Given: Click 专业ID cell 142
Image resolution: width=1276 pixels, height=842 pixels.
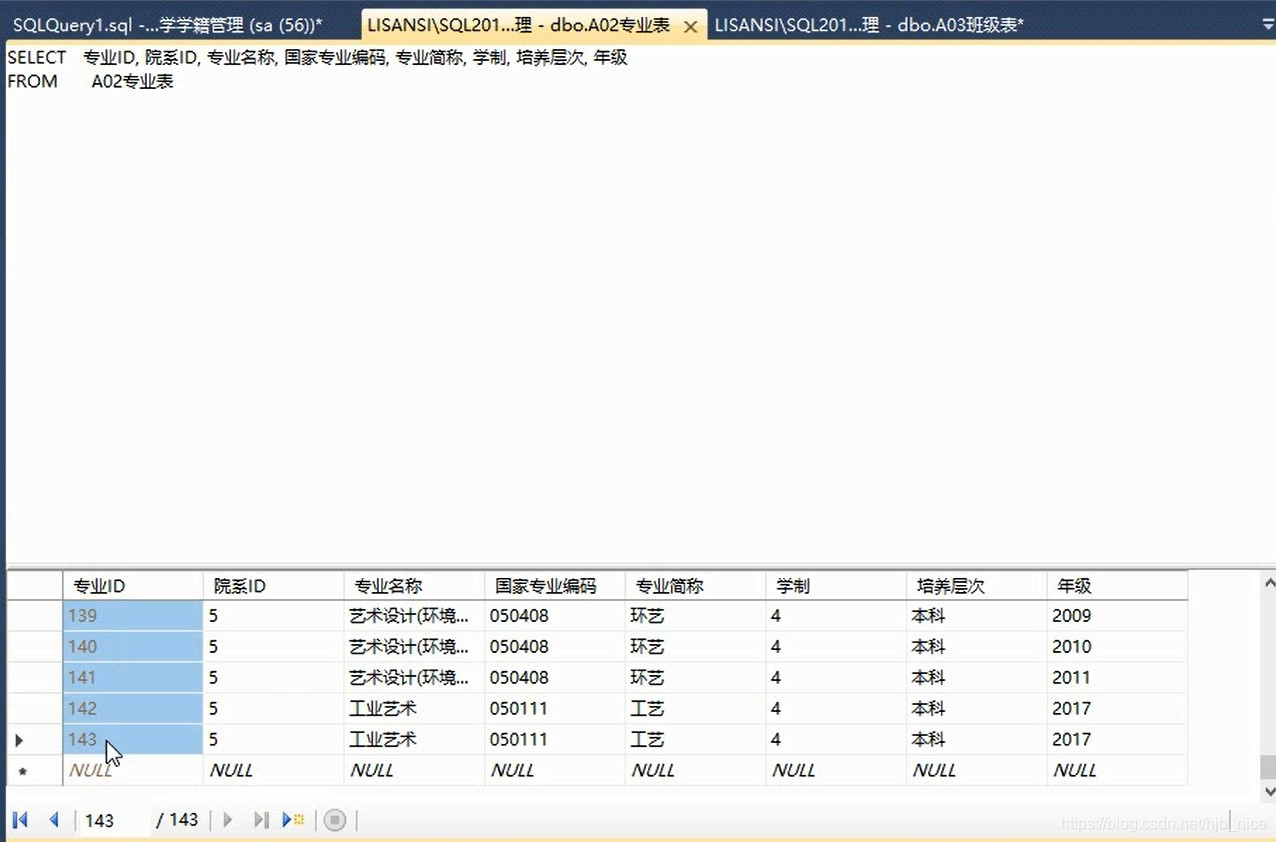Looking at the screenshot, I should 133,709.
